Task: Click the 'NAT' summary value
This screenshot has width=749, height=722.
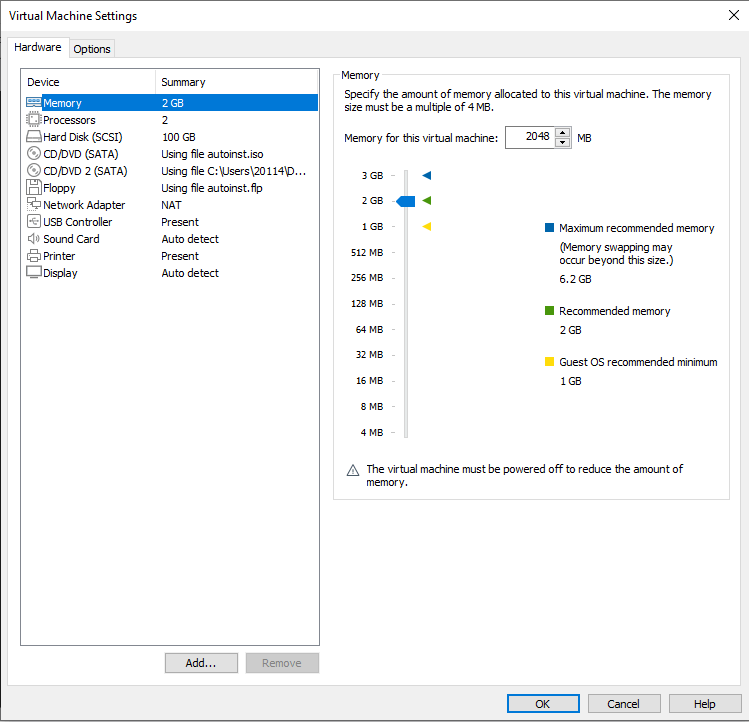Action: coord(171,205)
